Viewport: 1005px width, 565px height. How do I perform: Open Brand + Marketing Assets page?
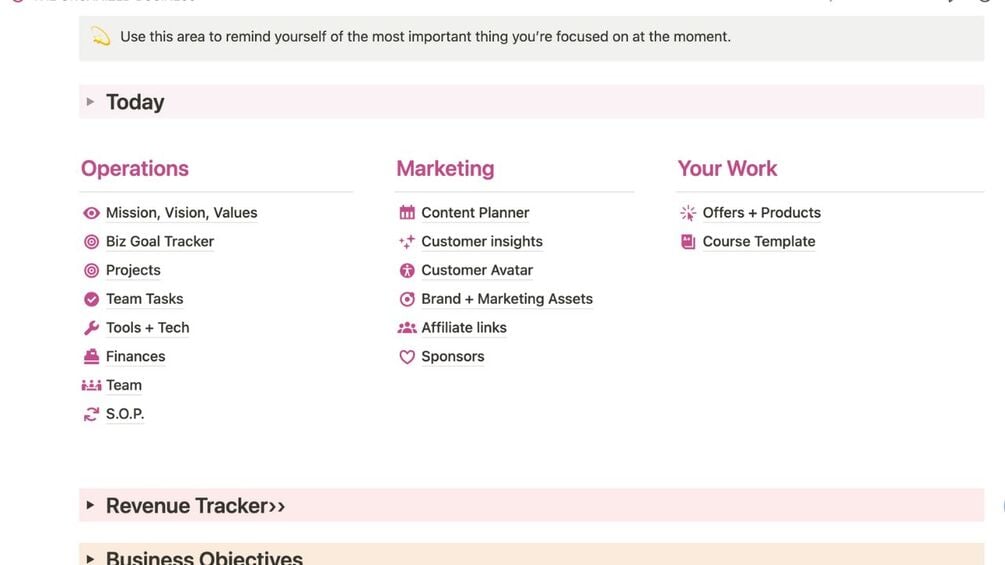507,299
